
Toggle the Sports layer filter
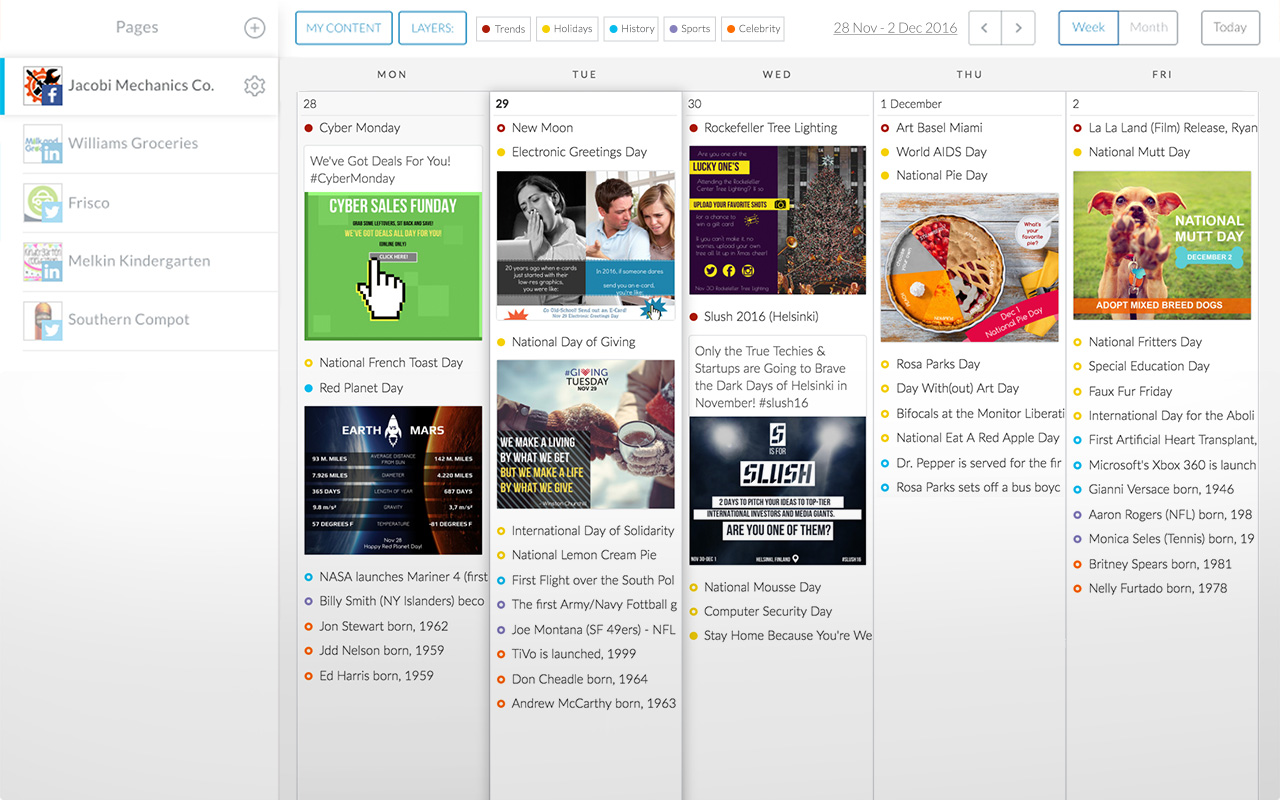[x=690, y=29]
